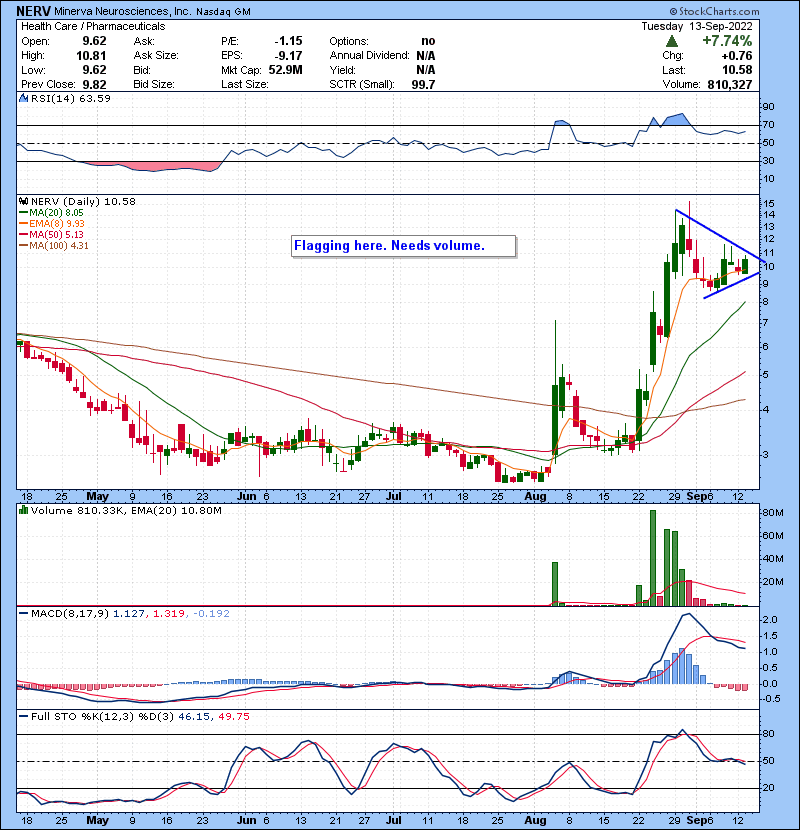The image size is (800, 830).
Task: Click the Nasdaq GM exchange label
Action: [223, 12]
